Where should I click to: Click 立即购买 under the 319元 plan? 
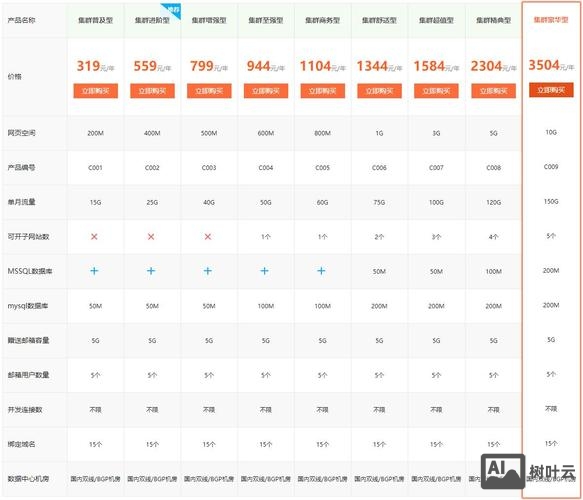point(96,91)
